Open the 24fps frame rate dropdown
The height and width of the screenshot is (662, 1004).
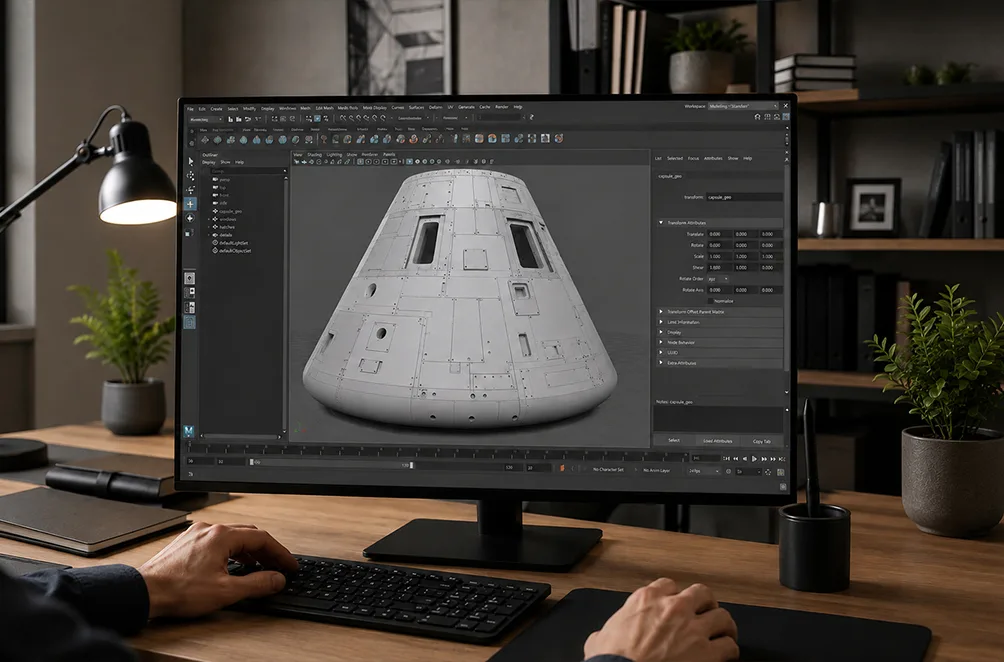pyautogui.click(x=704, y=471)
